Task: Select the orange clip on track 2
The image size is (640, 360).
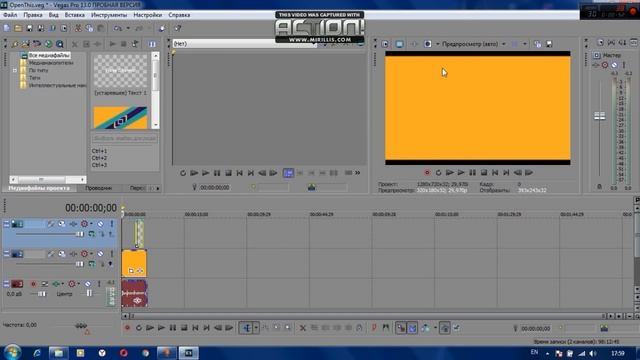Action: 134,264
